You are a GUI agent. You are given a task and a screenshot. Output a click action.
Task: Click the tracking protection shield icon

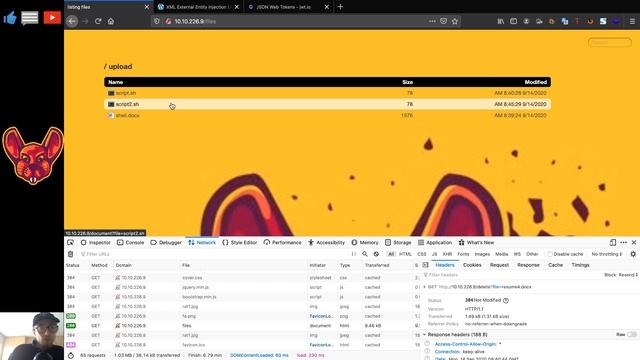(157, 21)
